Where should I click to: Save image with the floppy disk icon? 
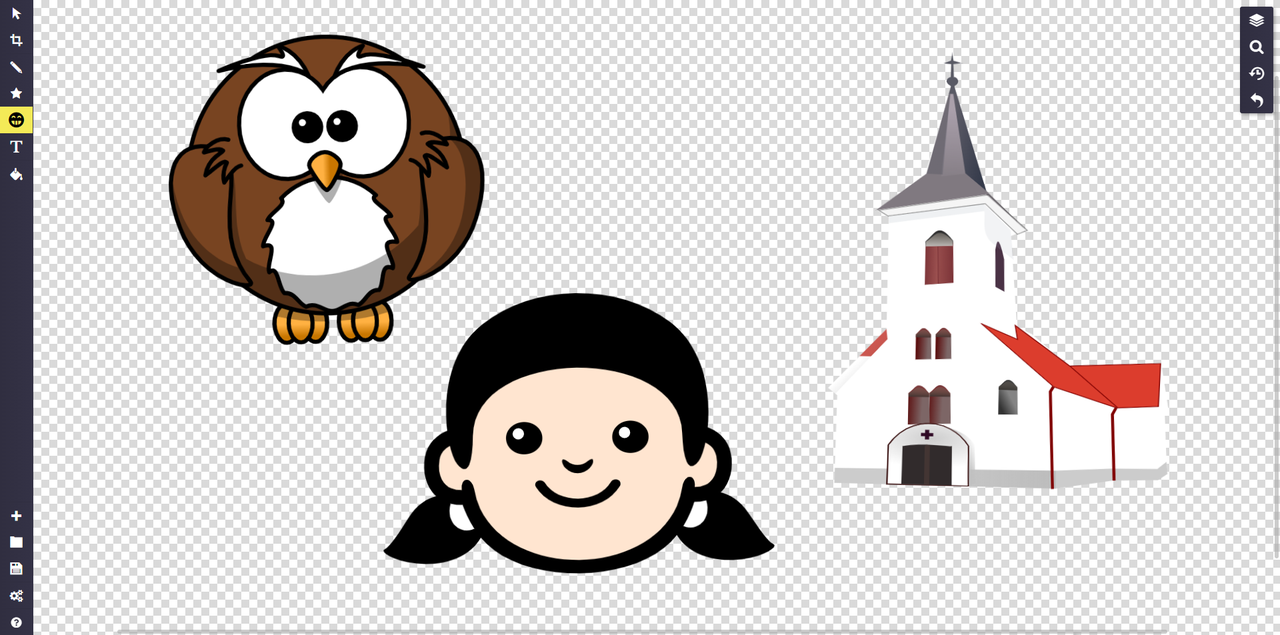16,569
